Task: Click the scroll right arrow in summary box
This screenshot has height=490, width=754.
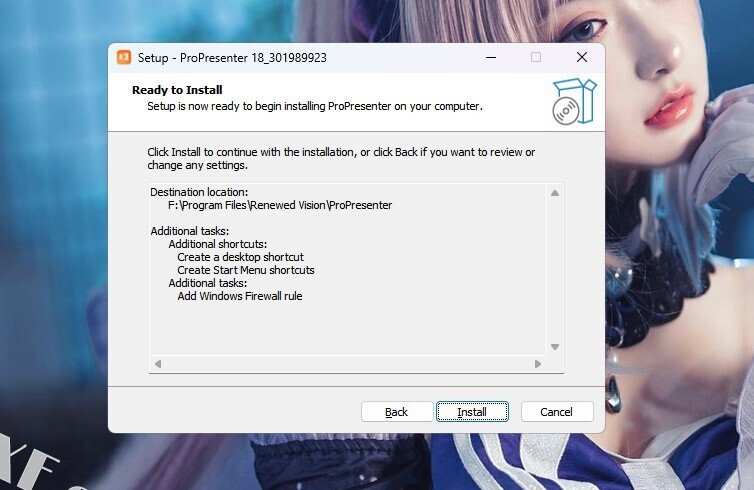Action: (x=538, y=364)
